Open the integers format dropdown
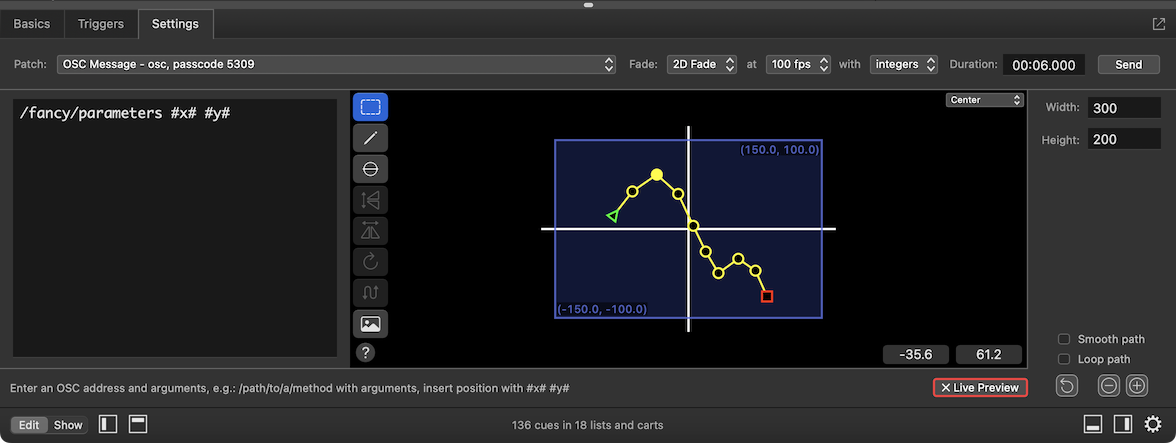 pyautogui.click(x=904, y=64)
